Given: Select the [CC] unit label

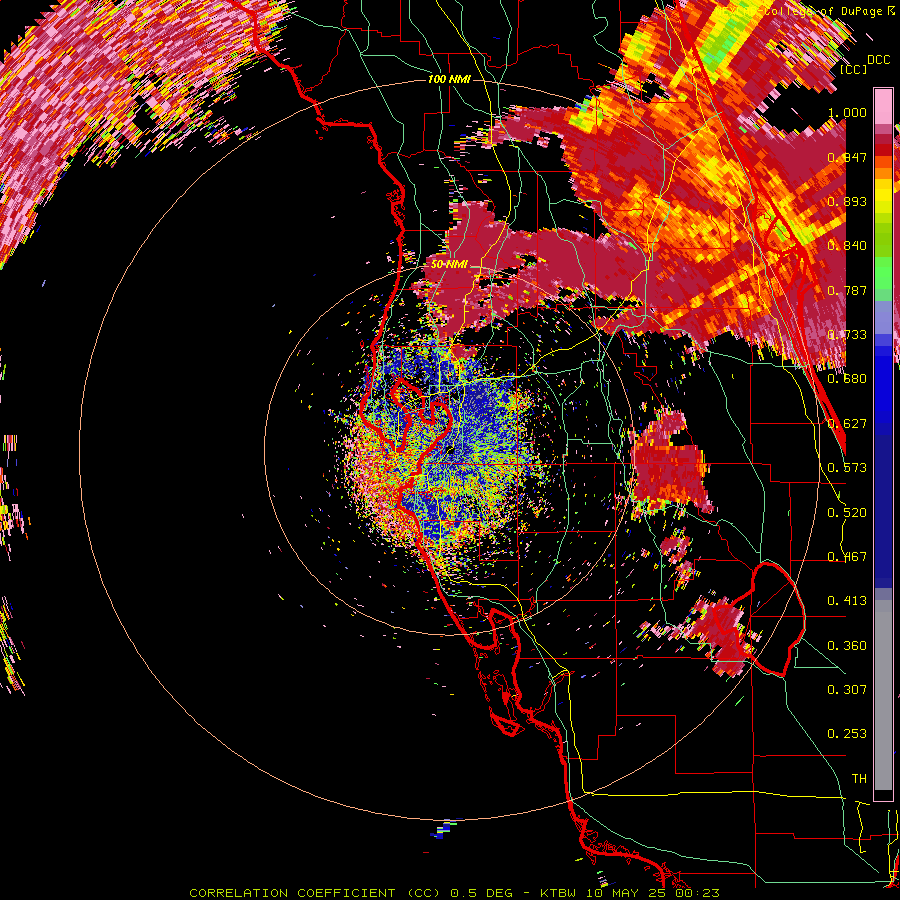Looking at the screenshot, I should (854, 69).
